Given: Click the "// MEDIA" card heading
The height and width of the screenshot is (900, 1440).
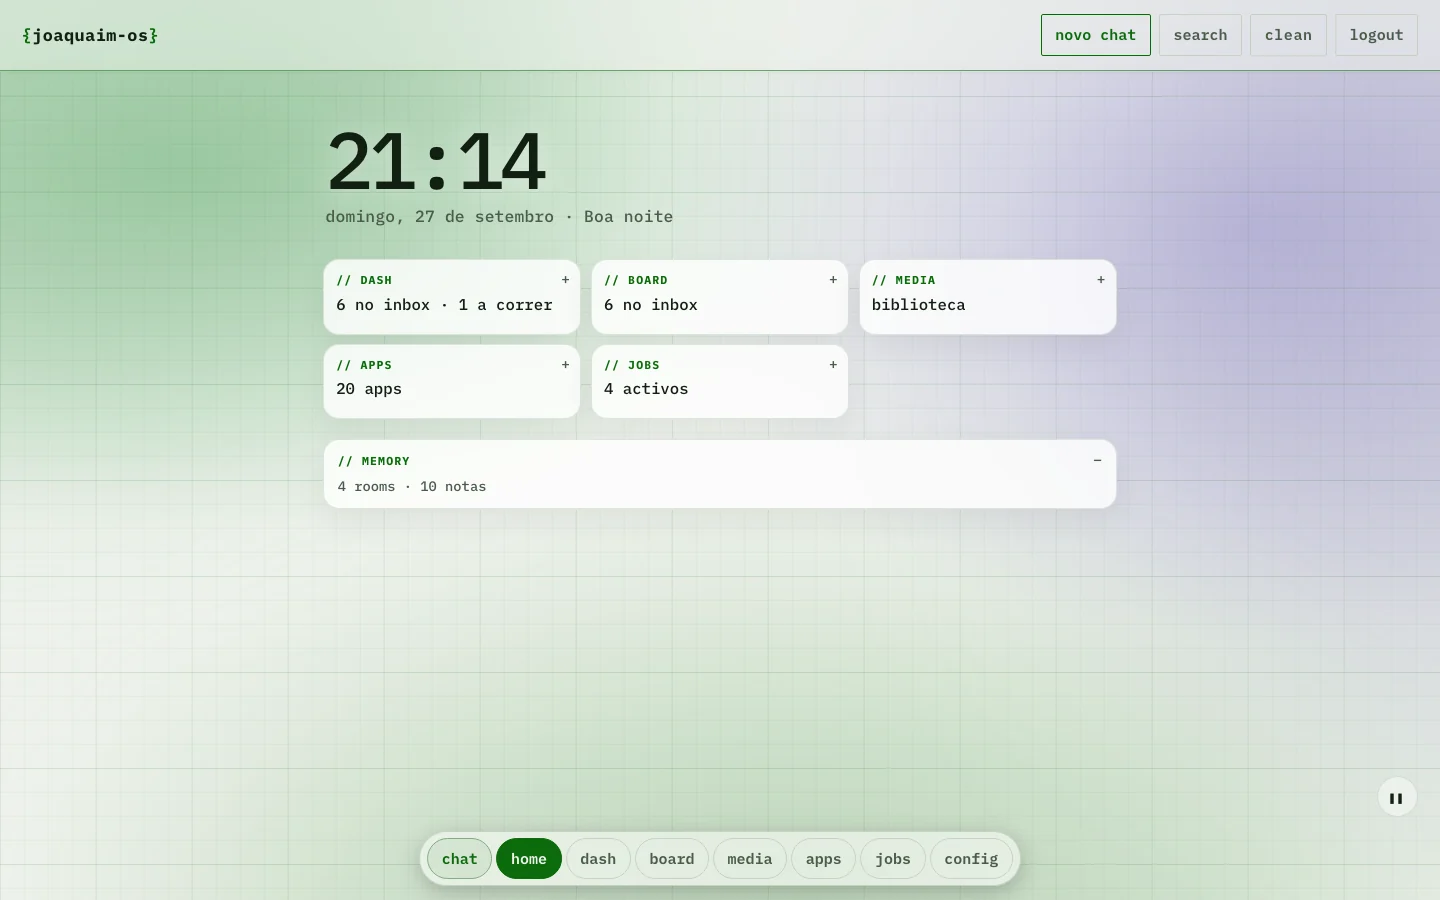Looking at the screenshot, I should click(x=904, y=280).
